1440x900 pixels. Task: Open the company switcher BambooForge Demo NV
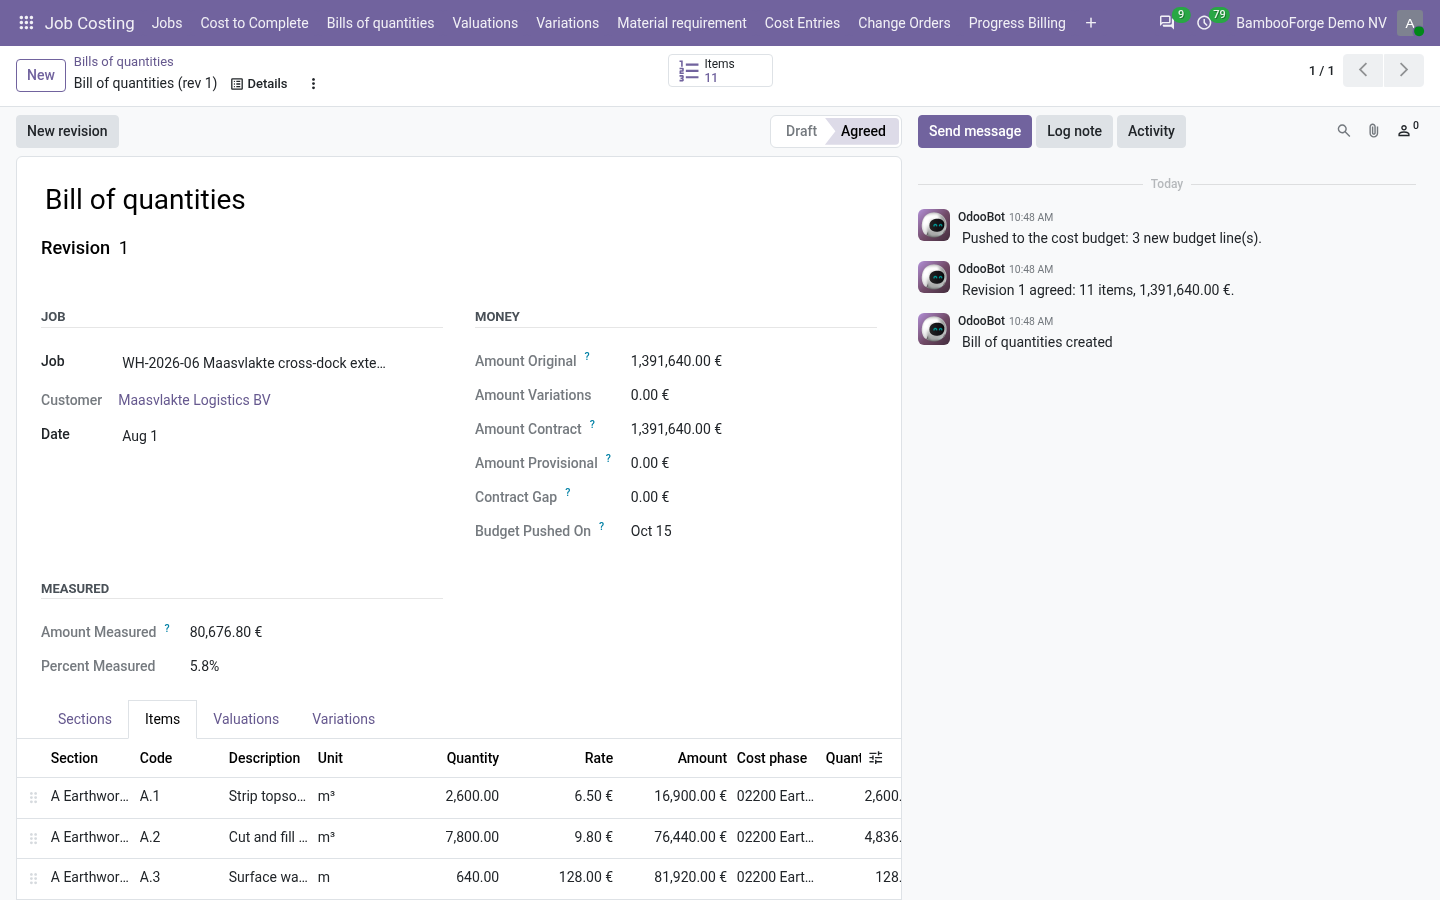pyautogui.click(x=1311, y=23)
